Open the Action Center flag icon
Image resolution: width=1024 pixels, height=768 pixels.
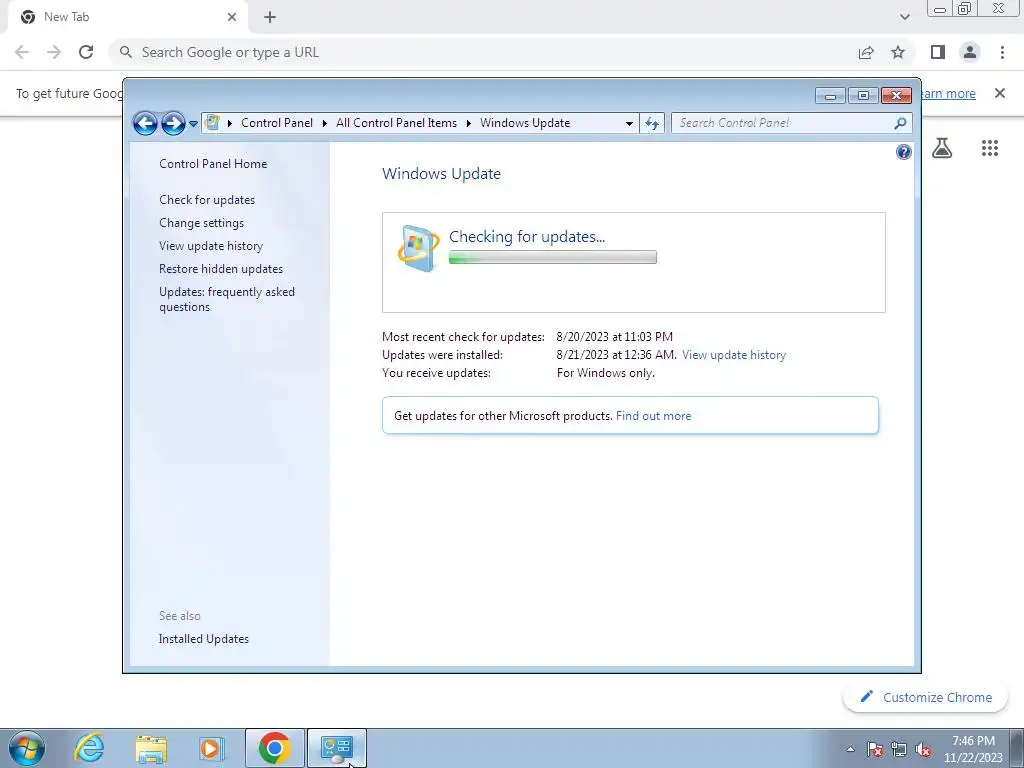pyautogui.click(x=875, y=749)
